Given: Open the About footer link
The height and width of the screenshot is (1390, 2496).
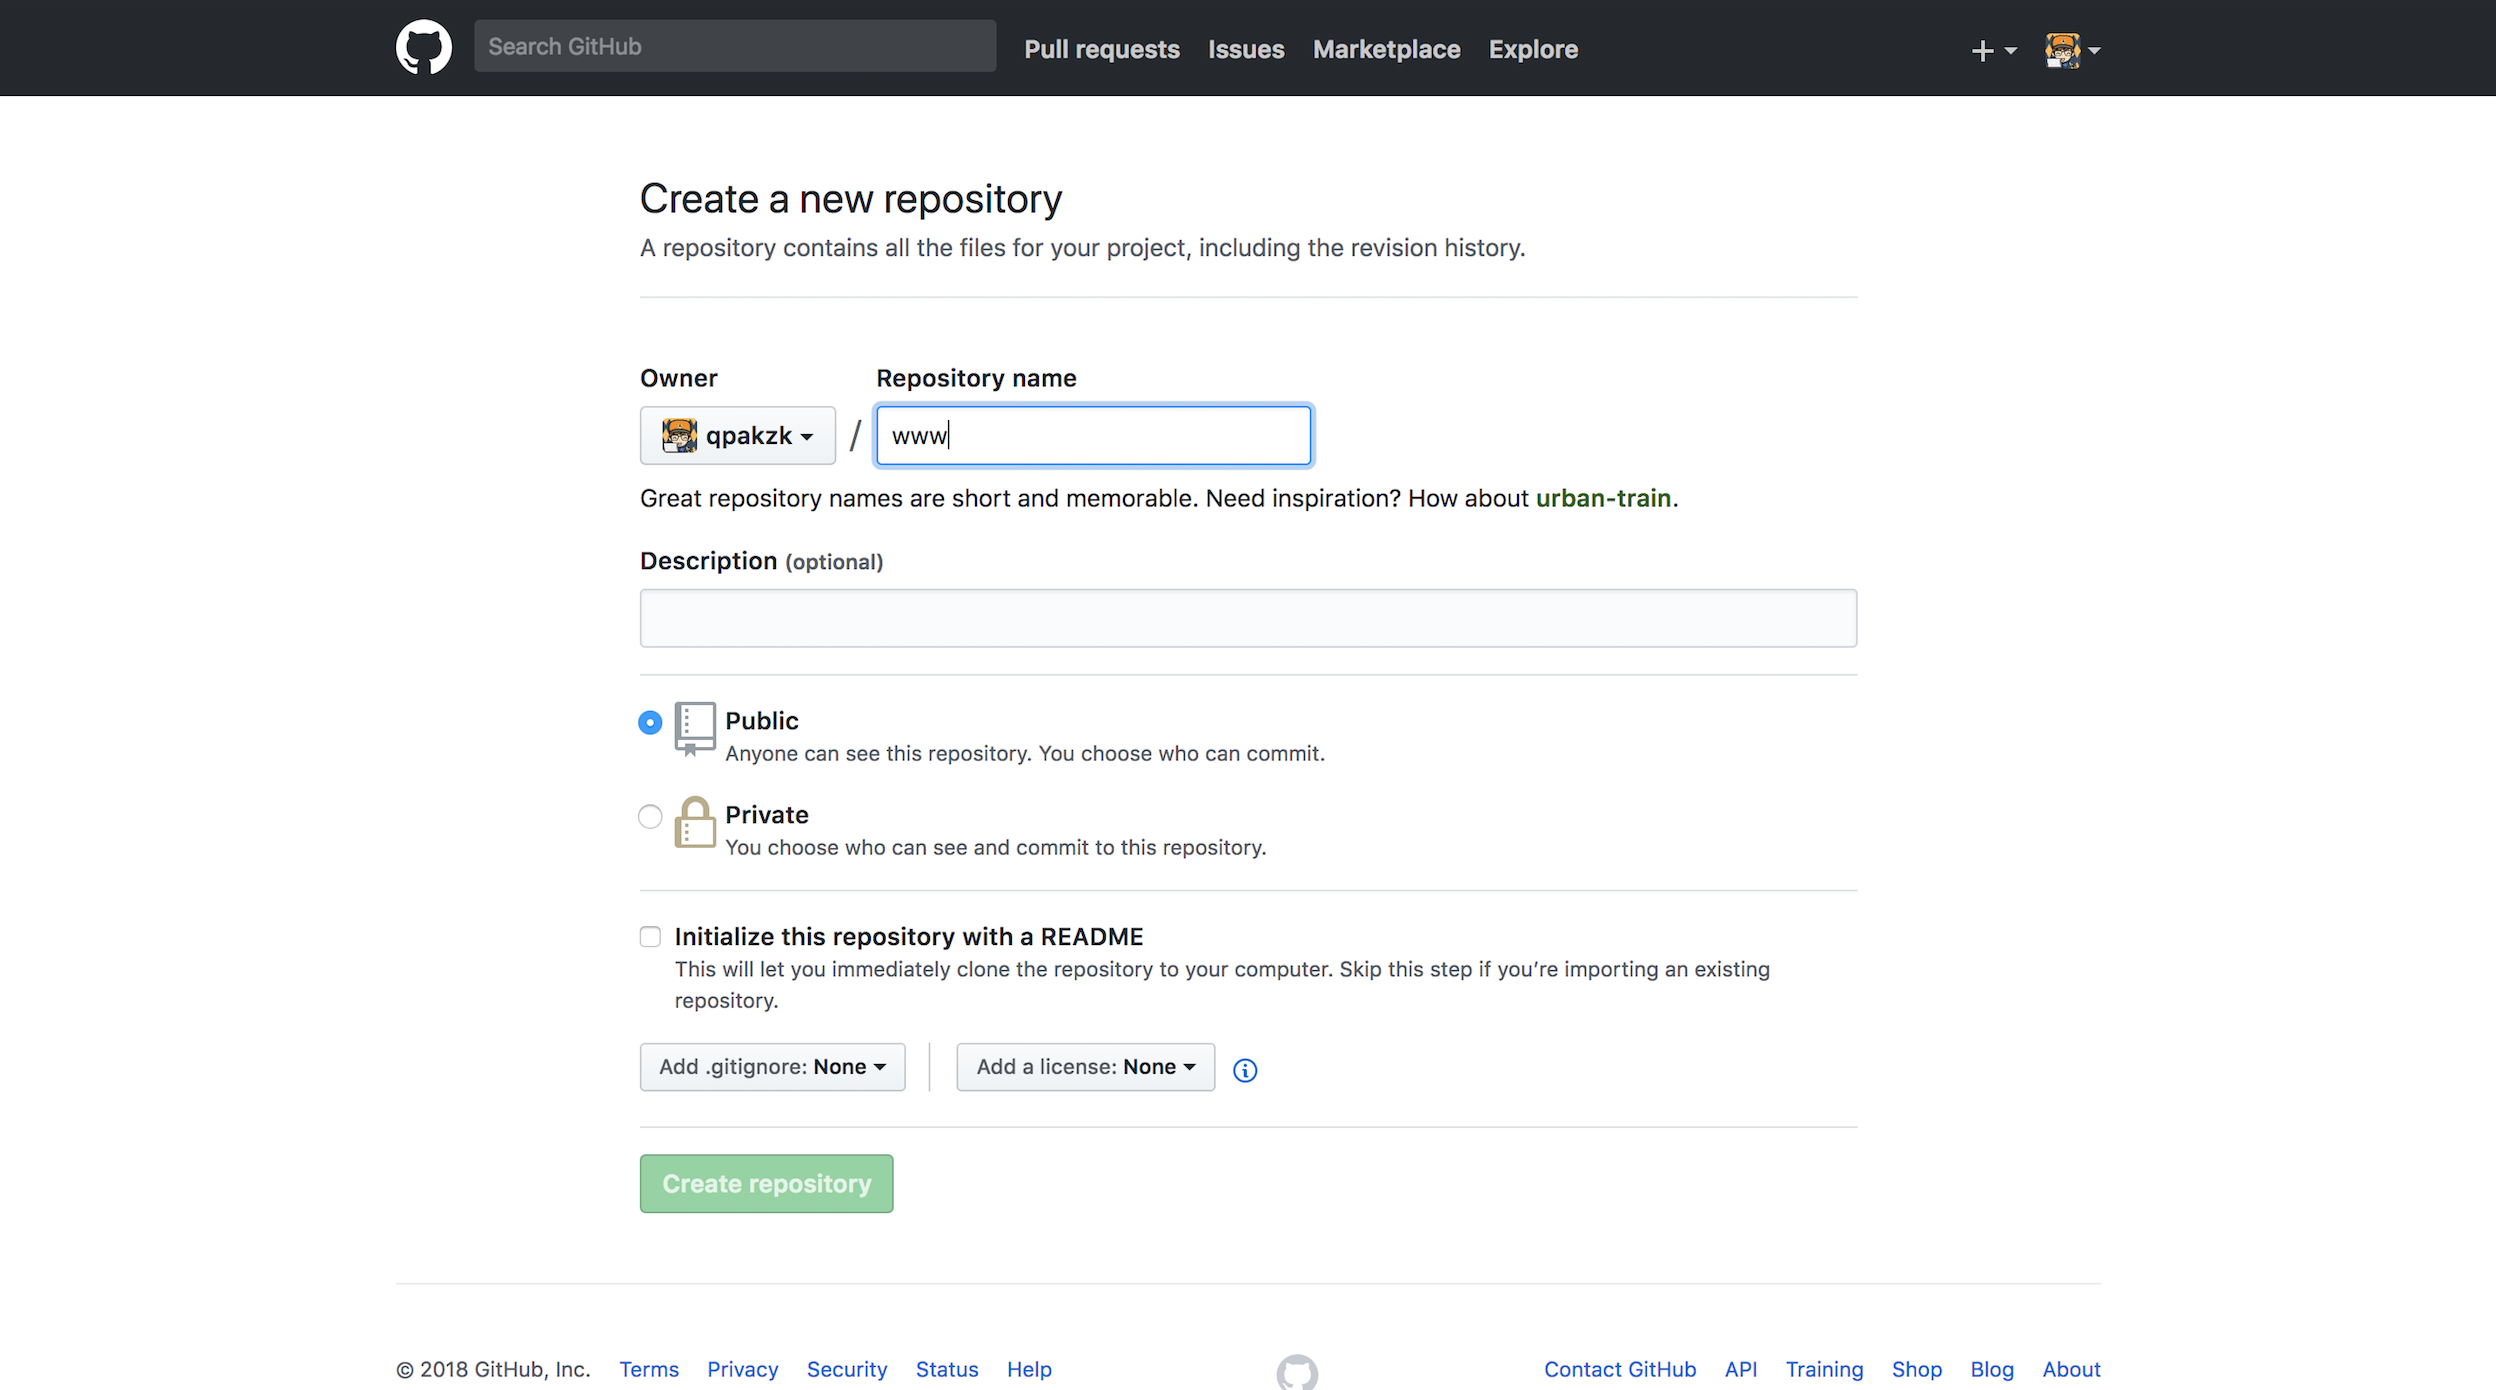Looking at the screenshot, I should [2071, 1369].
